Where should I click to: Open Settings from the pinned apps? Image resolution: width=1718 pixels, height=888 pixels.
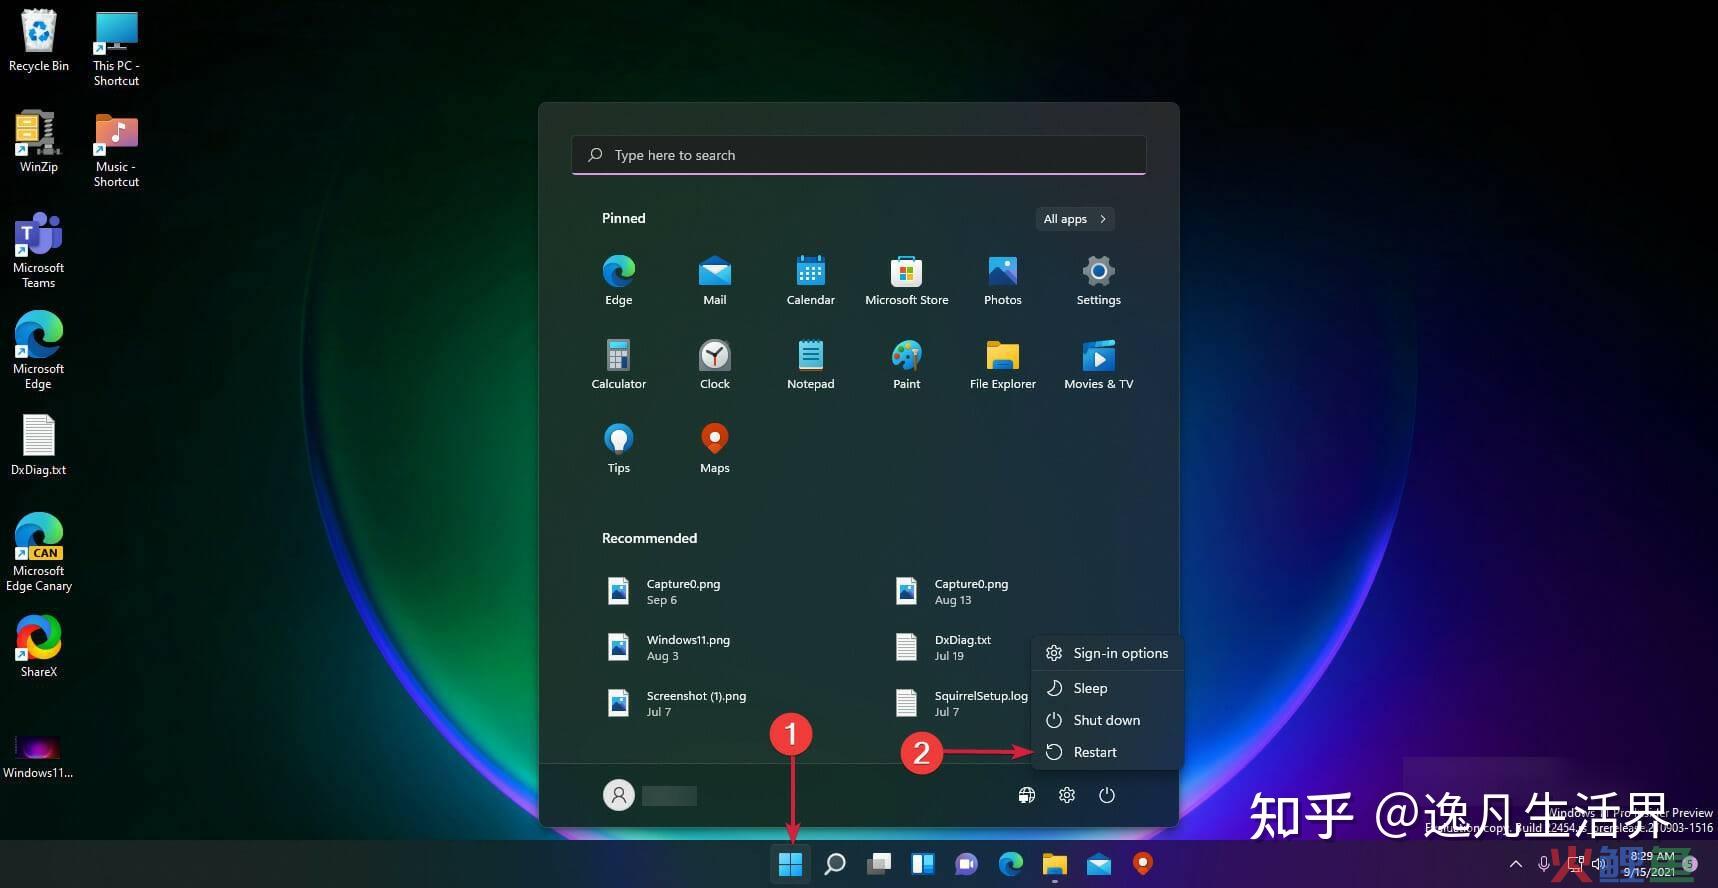coord(1098,280)
